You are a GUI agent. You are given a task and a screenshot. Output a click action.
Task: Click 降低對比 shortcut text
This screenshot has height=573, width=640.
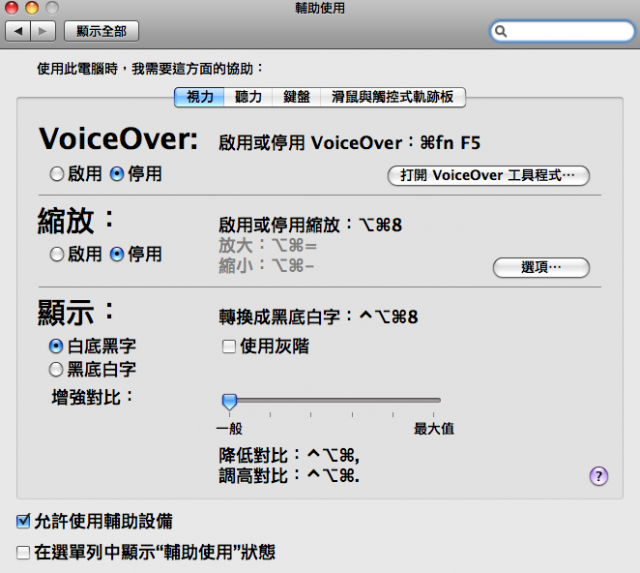[289, 455]
